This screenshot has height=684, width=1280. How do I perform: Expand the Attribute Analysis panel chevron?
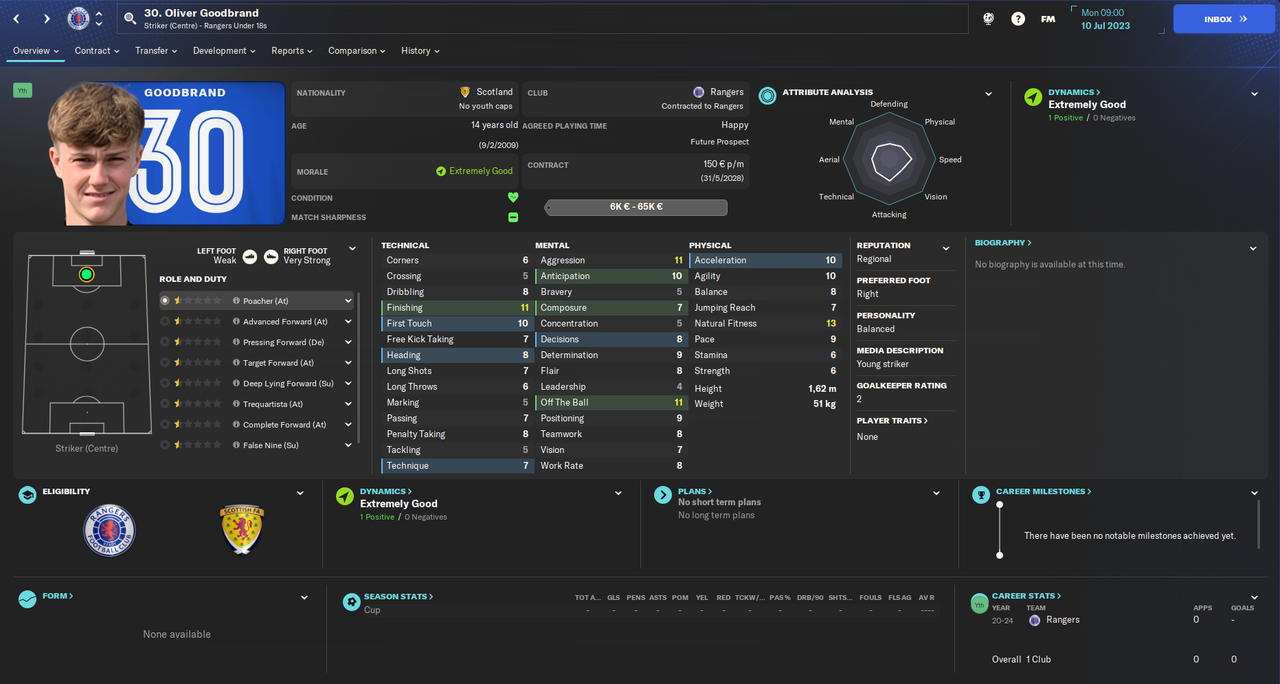click(x=988, y=94)
